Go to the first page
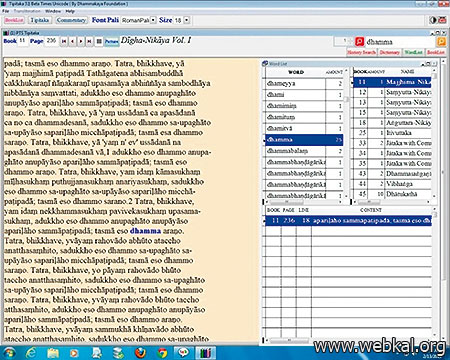This screenshot has height=360, width=450. coord(64,41)
